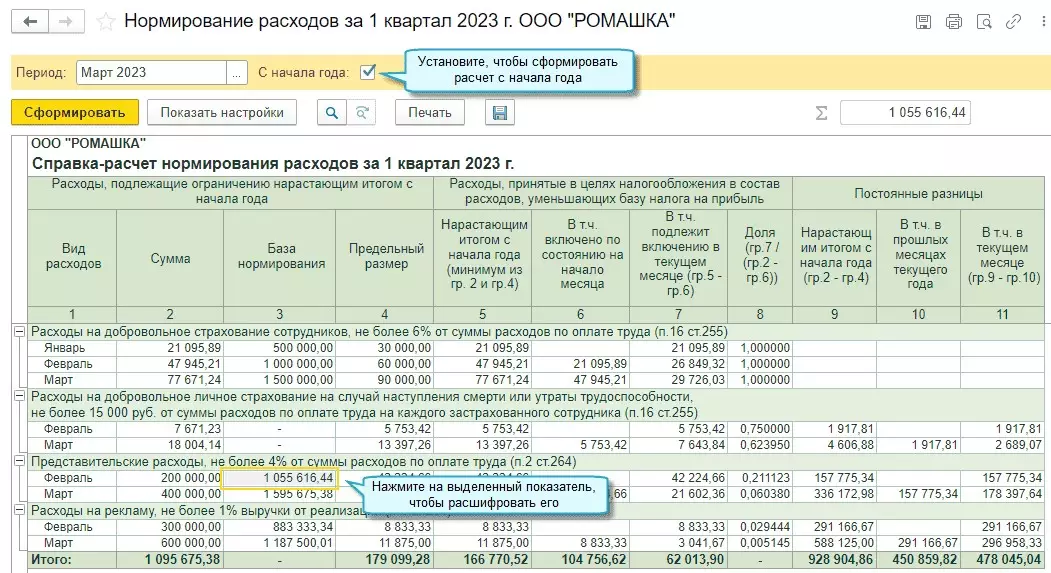Select share value 0,005145
The height and width of the screenshot is (573, 1051).
[760, 543]
